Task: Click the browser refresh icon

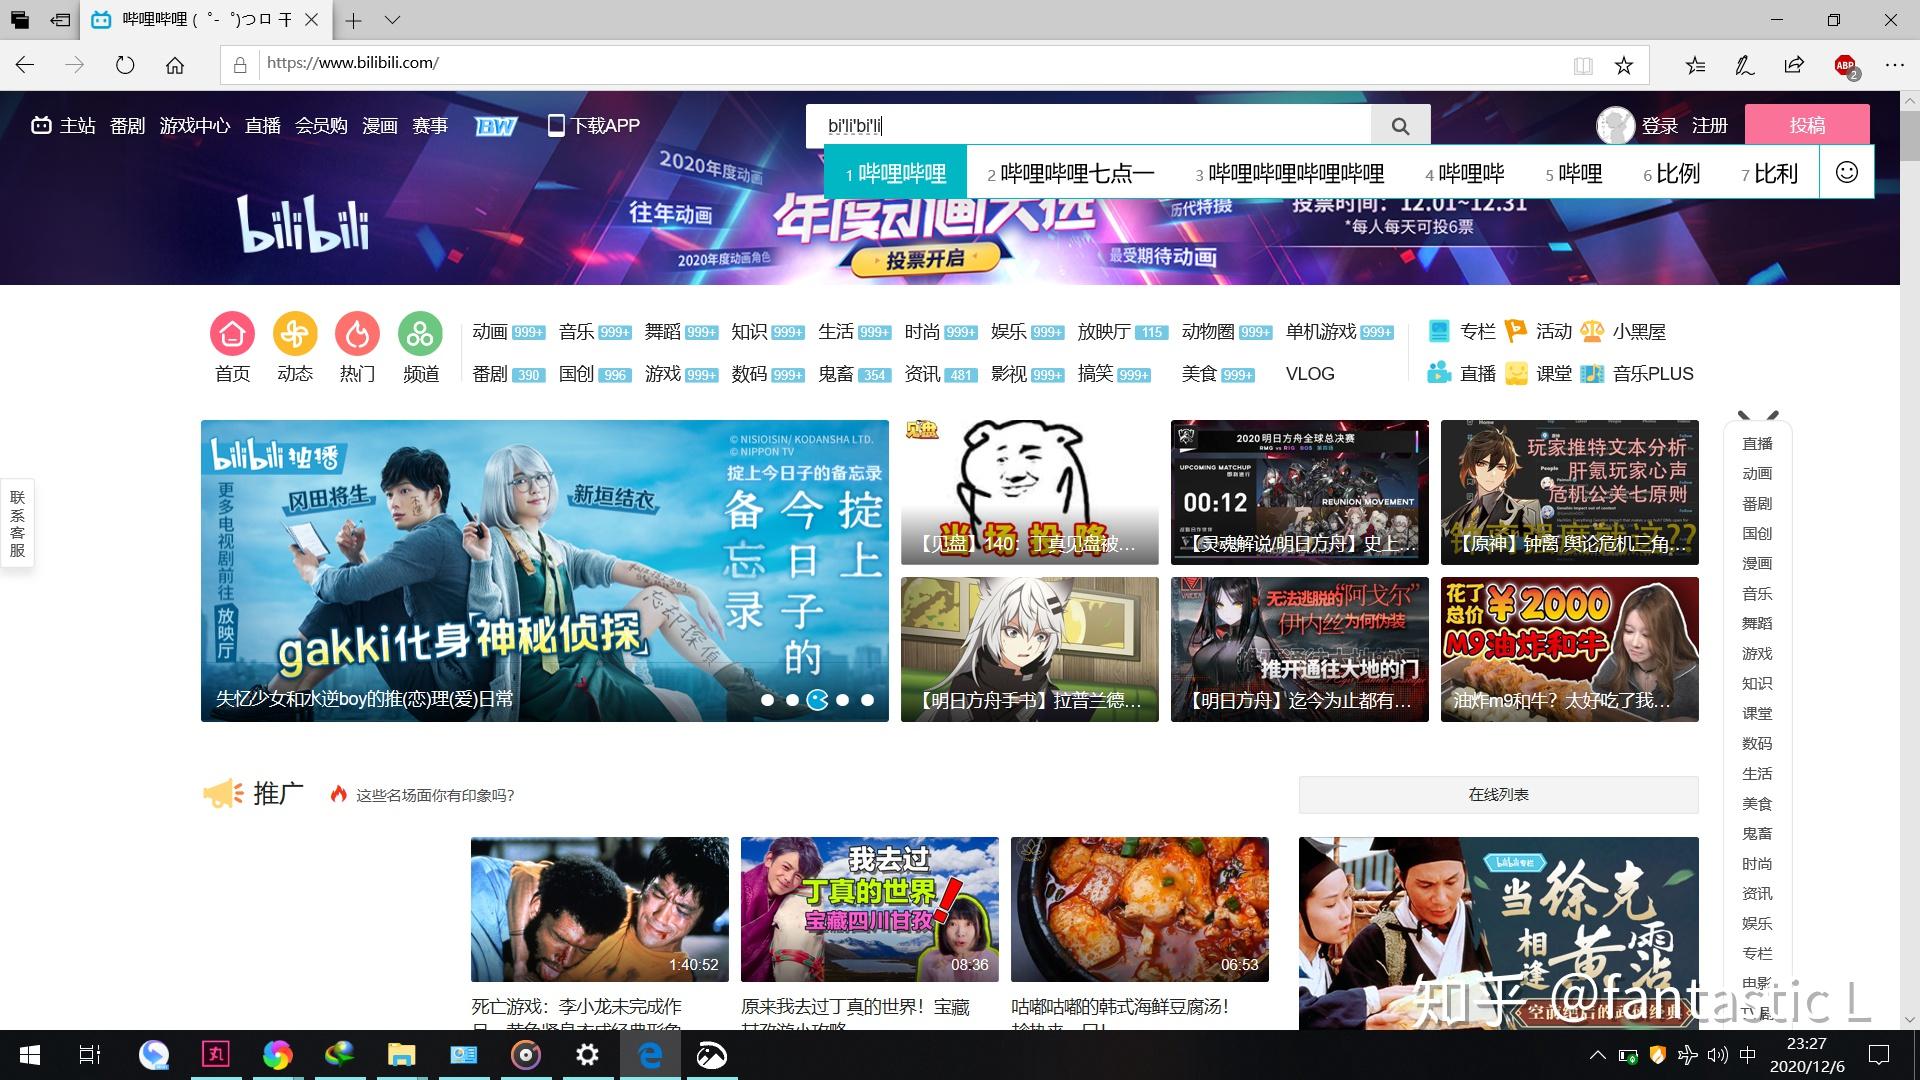Action: tap(125, 65)
